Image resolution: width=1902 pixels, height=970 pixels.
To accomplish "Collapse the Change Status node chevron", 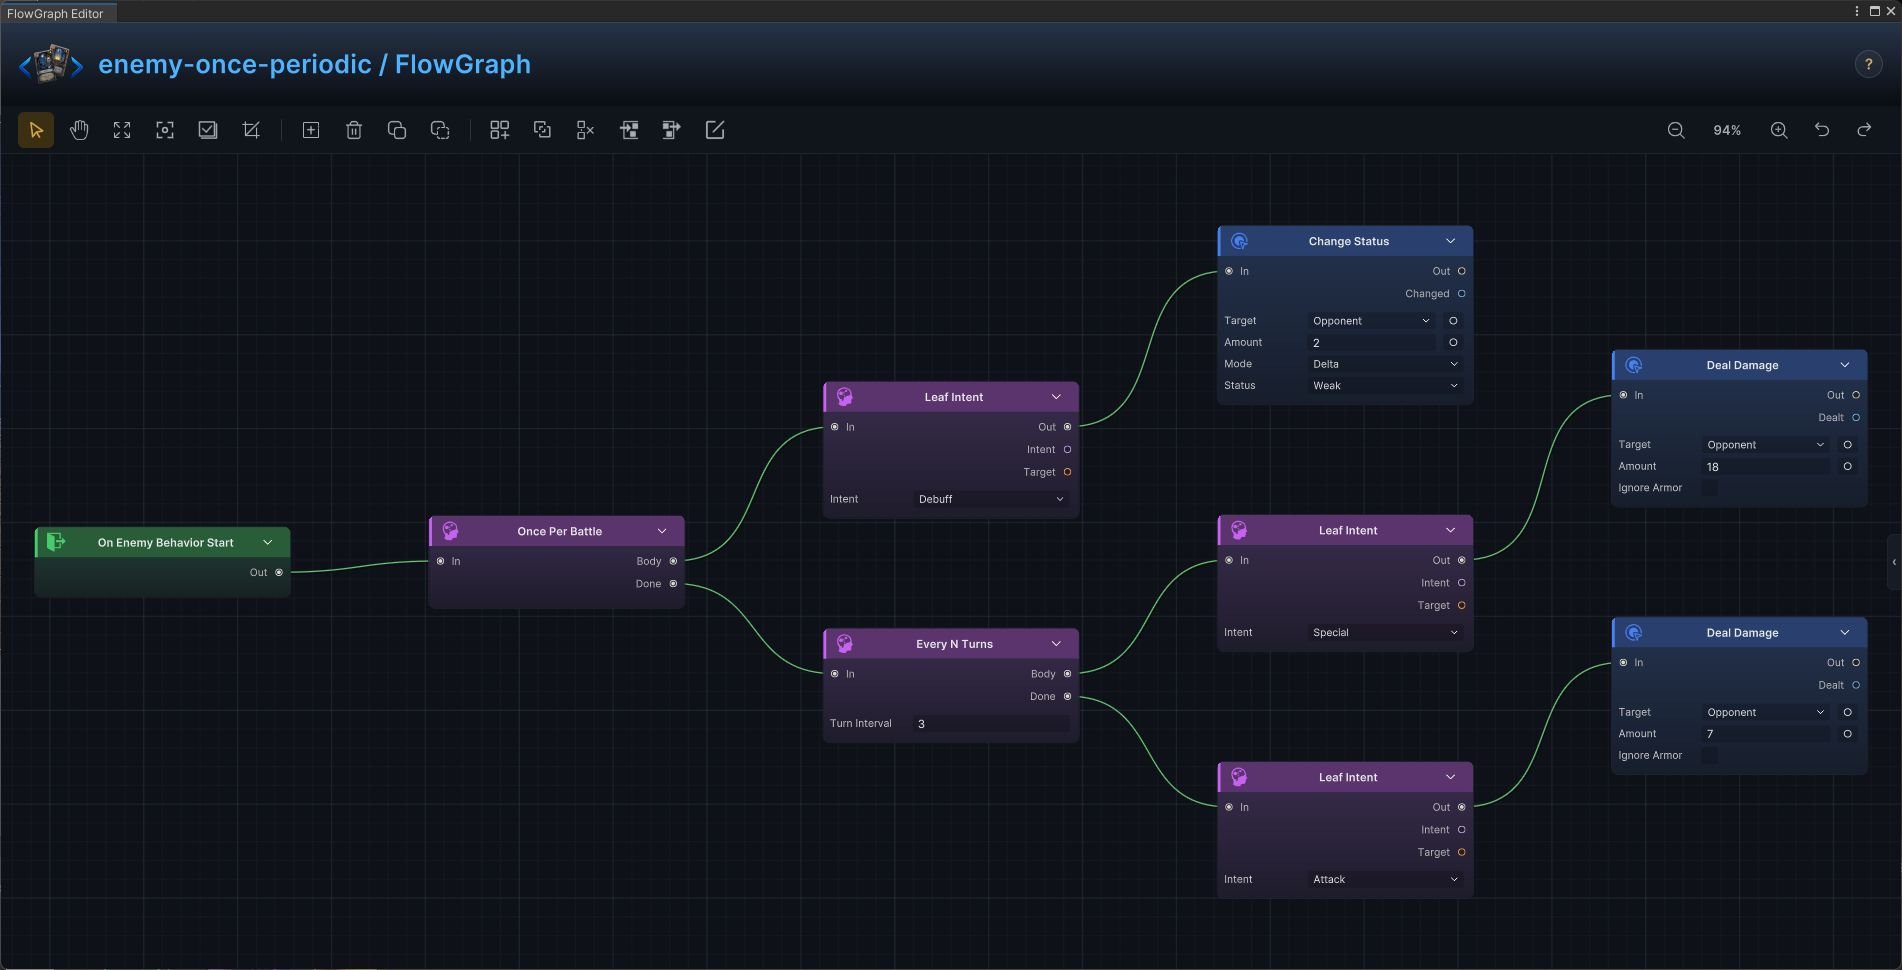I will click(1450, 241).
